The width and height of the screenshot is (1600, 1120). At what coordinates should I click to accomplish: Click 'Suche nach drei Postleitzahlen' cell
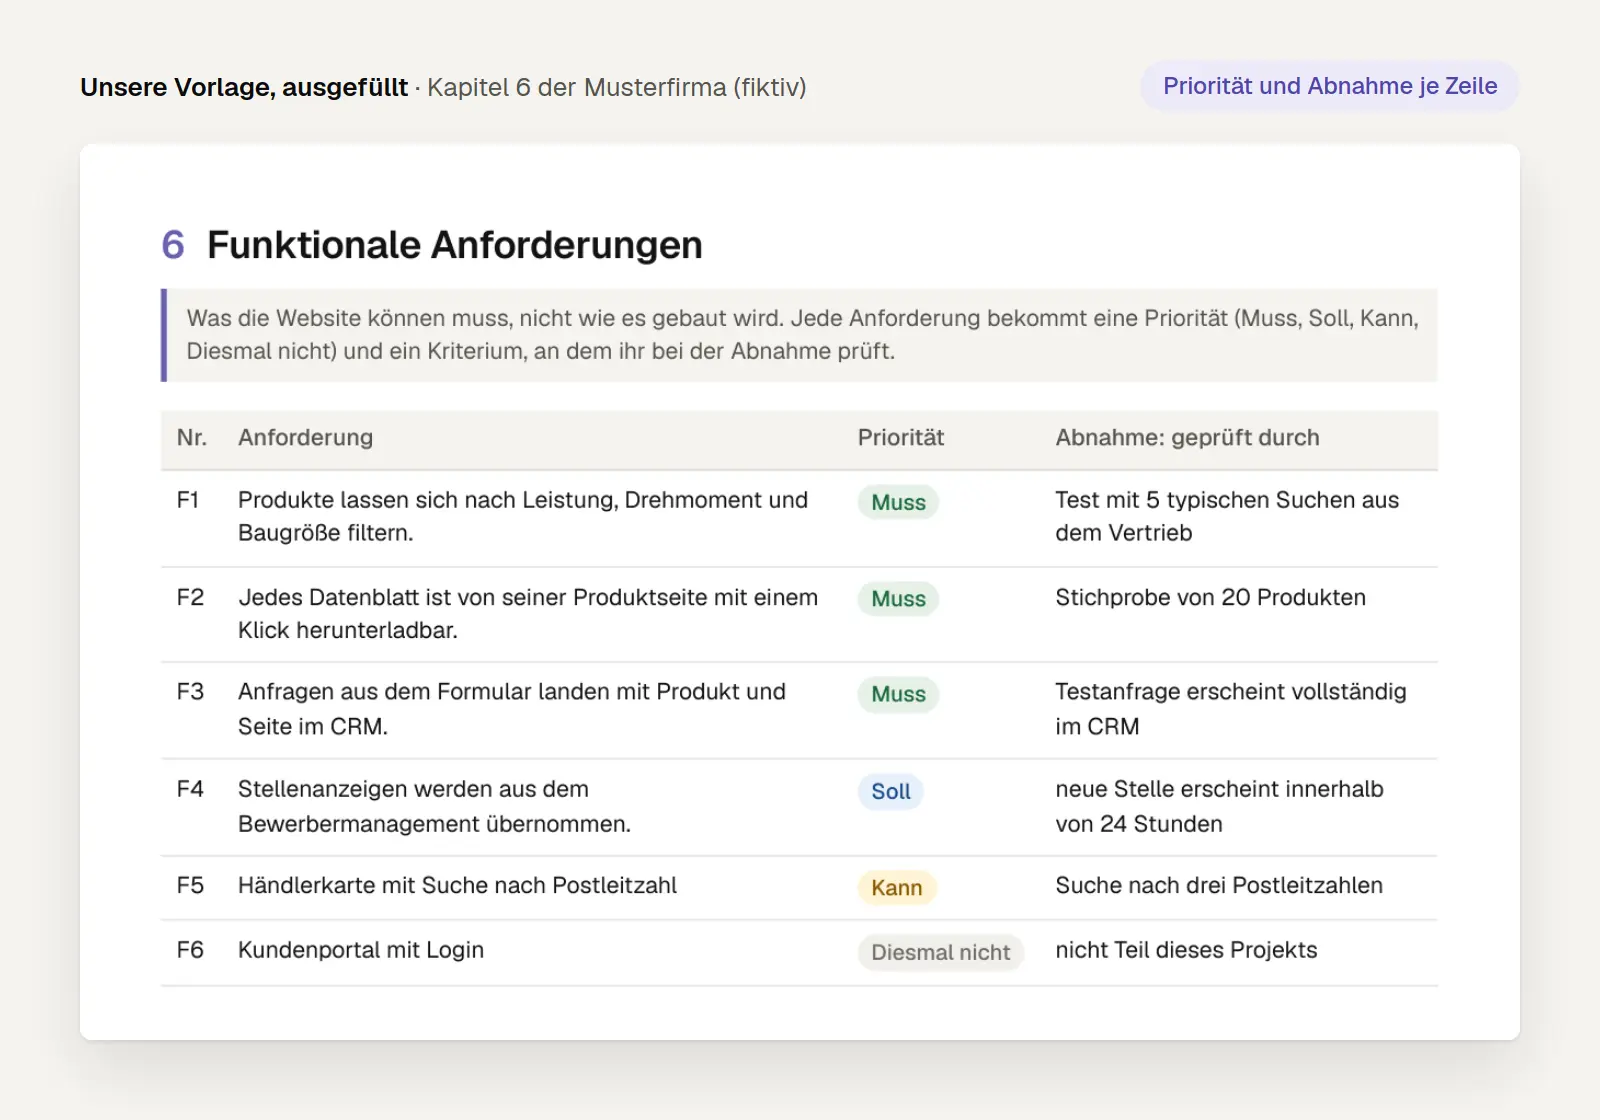coord(1219,886)
